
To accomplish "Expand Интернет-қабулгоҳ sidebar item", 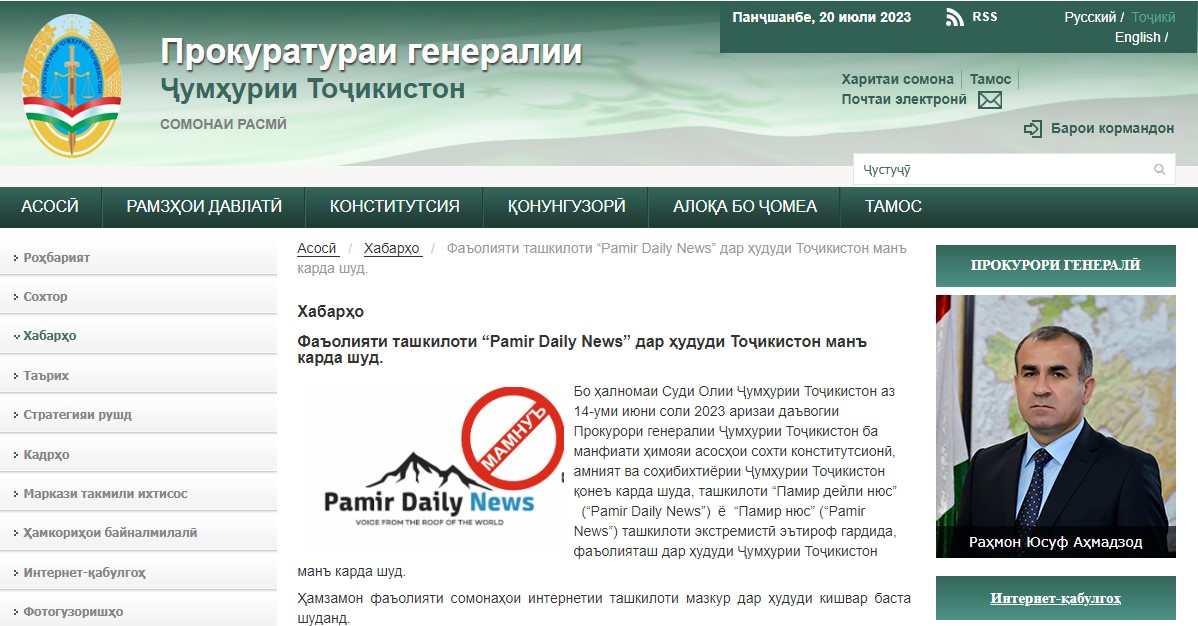I will coord(138,572).
